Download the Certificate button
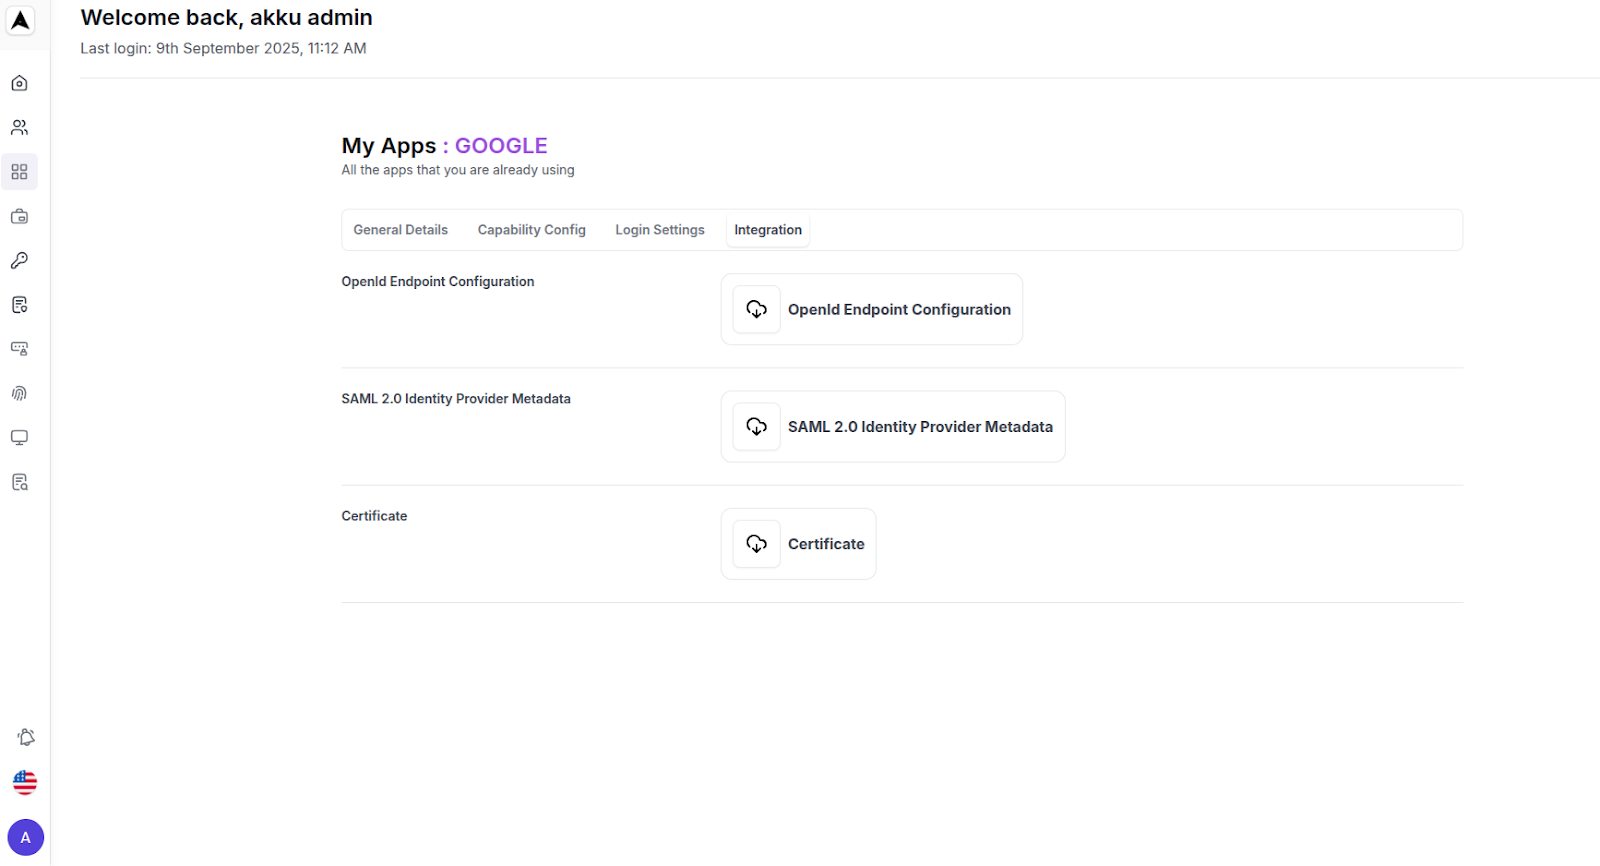 click(799, 544)
